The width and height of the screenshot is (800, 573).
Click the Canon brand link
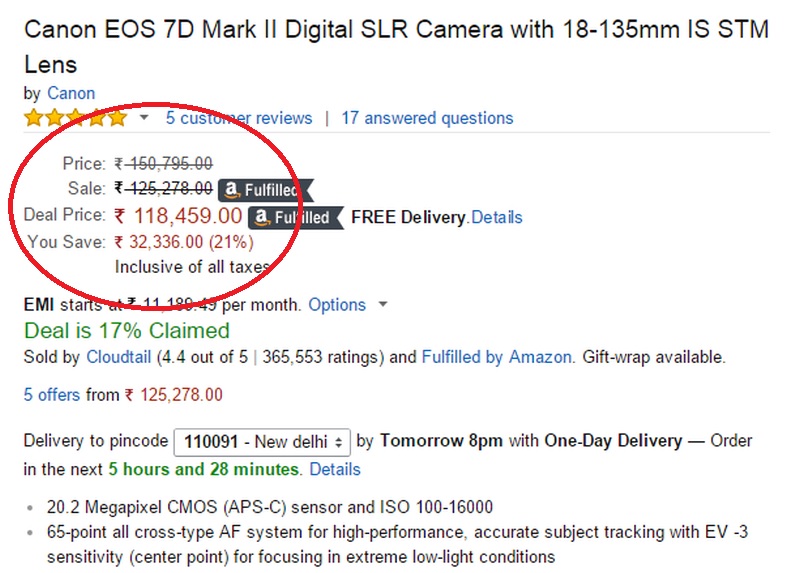(71, 93)
